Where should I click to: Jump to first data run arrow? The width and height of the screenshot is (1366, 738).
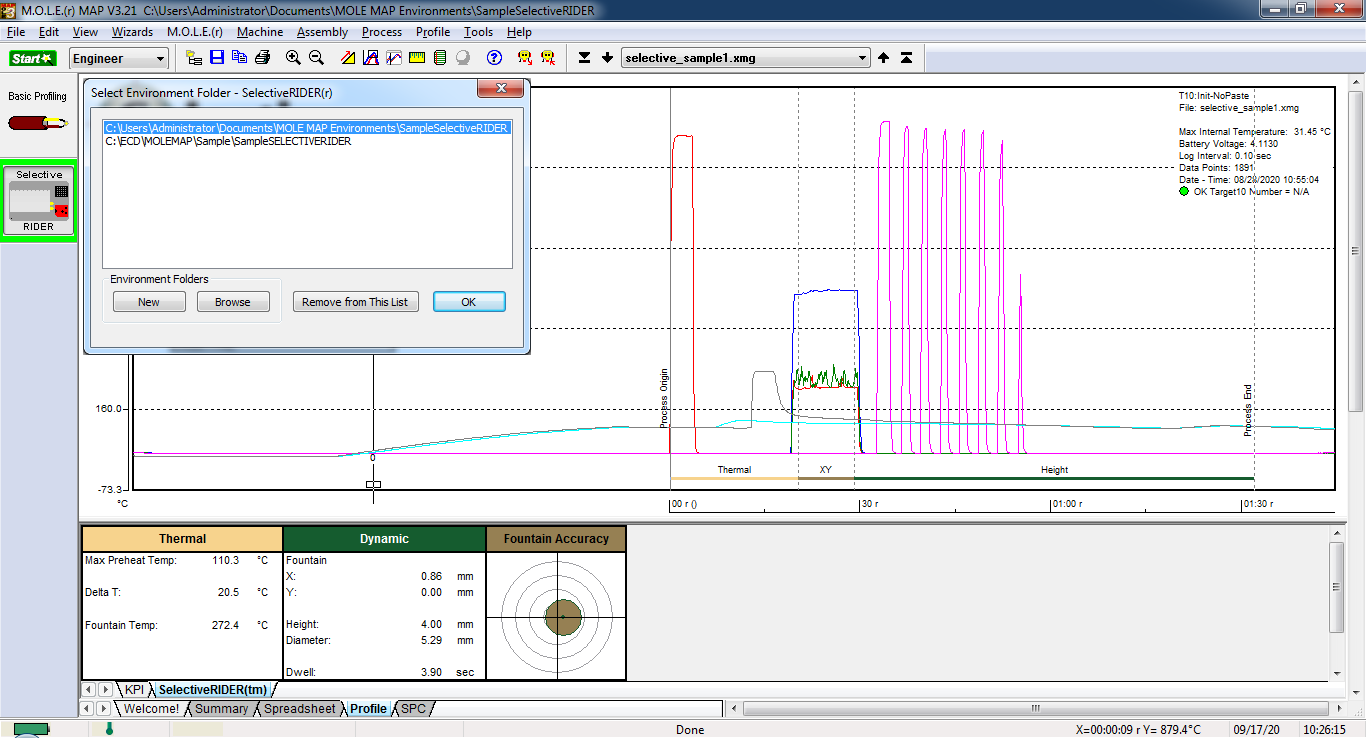pyautogui.click(x=906, y=59)
